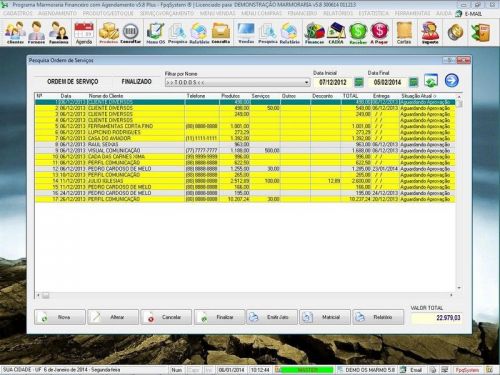
Task: Click the Matricial print button
Action: (325, 317)
